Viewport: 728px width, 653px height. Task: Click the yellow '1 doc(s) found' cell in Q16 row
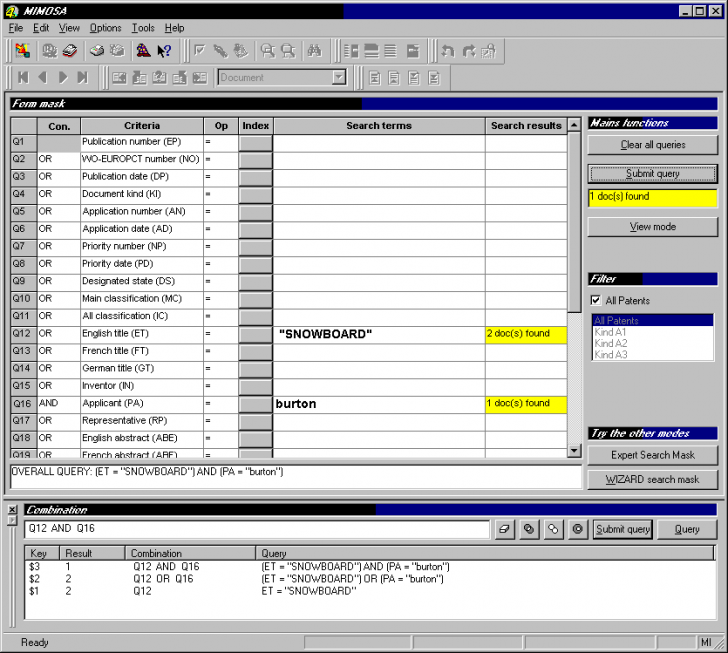(x=526, y=405)
